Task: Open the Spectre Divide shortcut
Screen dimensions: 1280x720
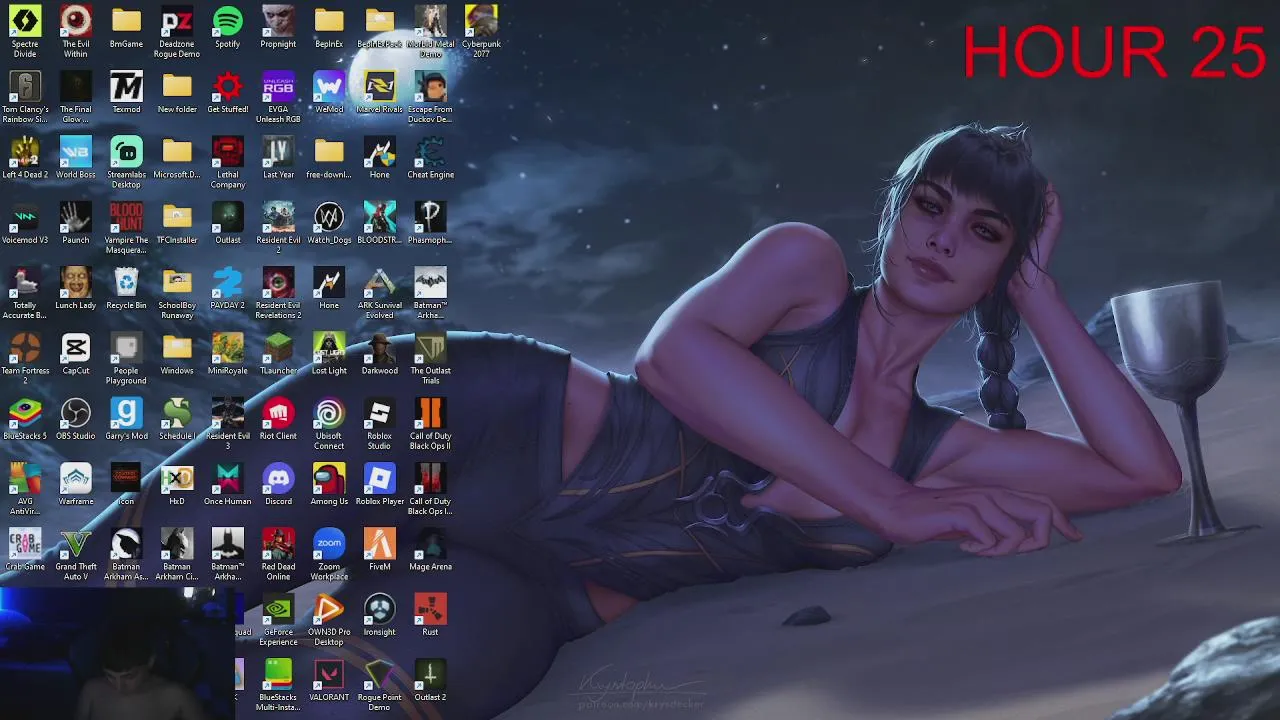Action: (25, 21)
